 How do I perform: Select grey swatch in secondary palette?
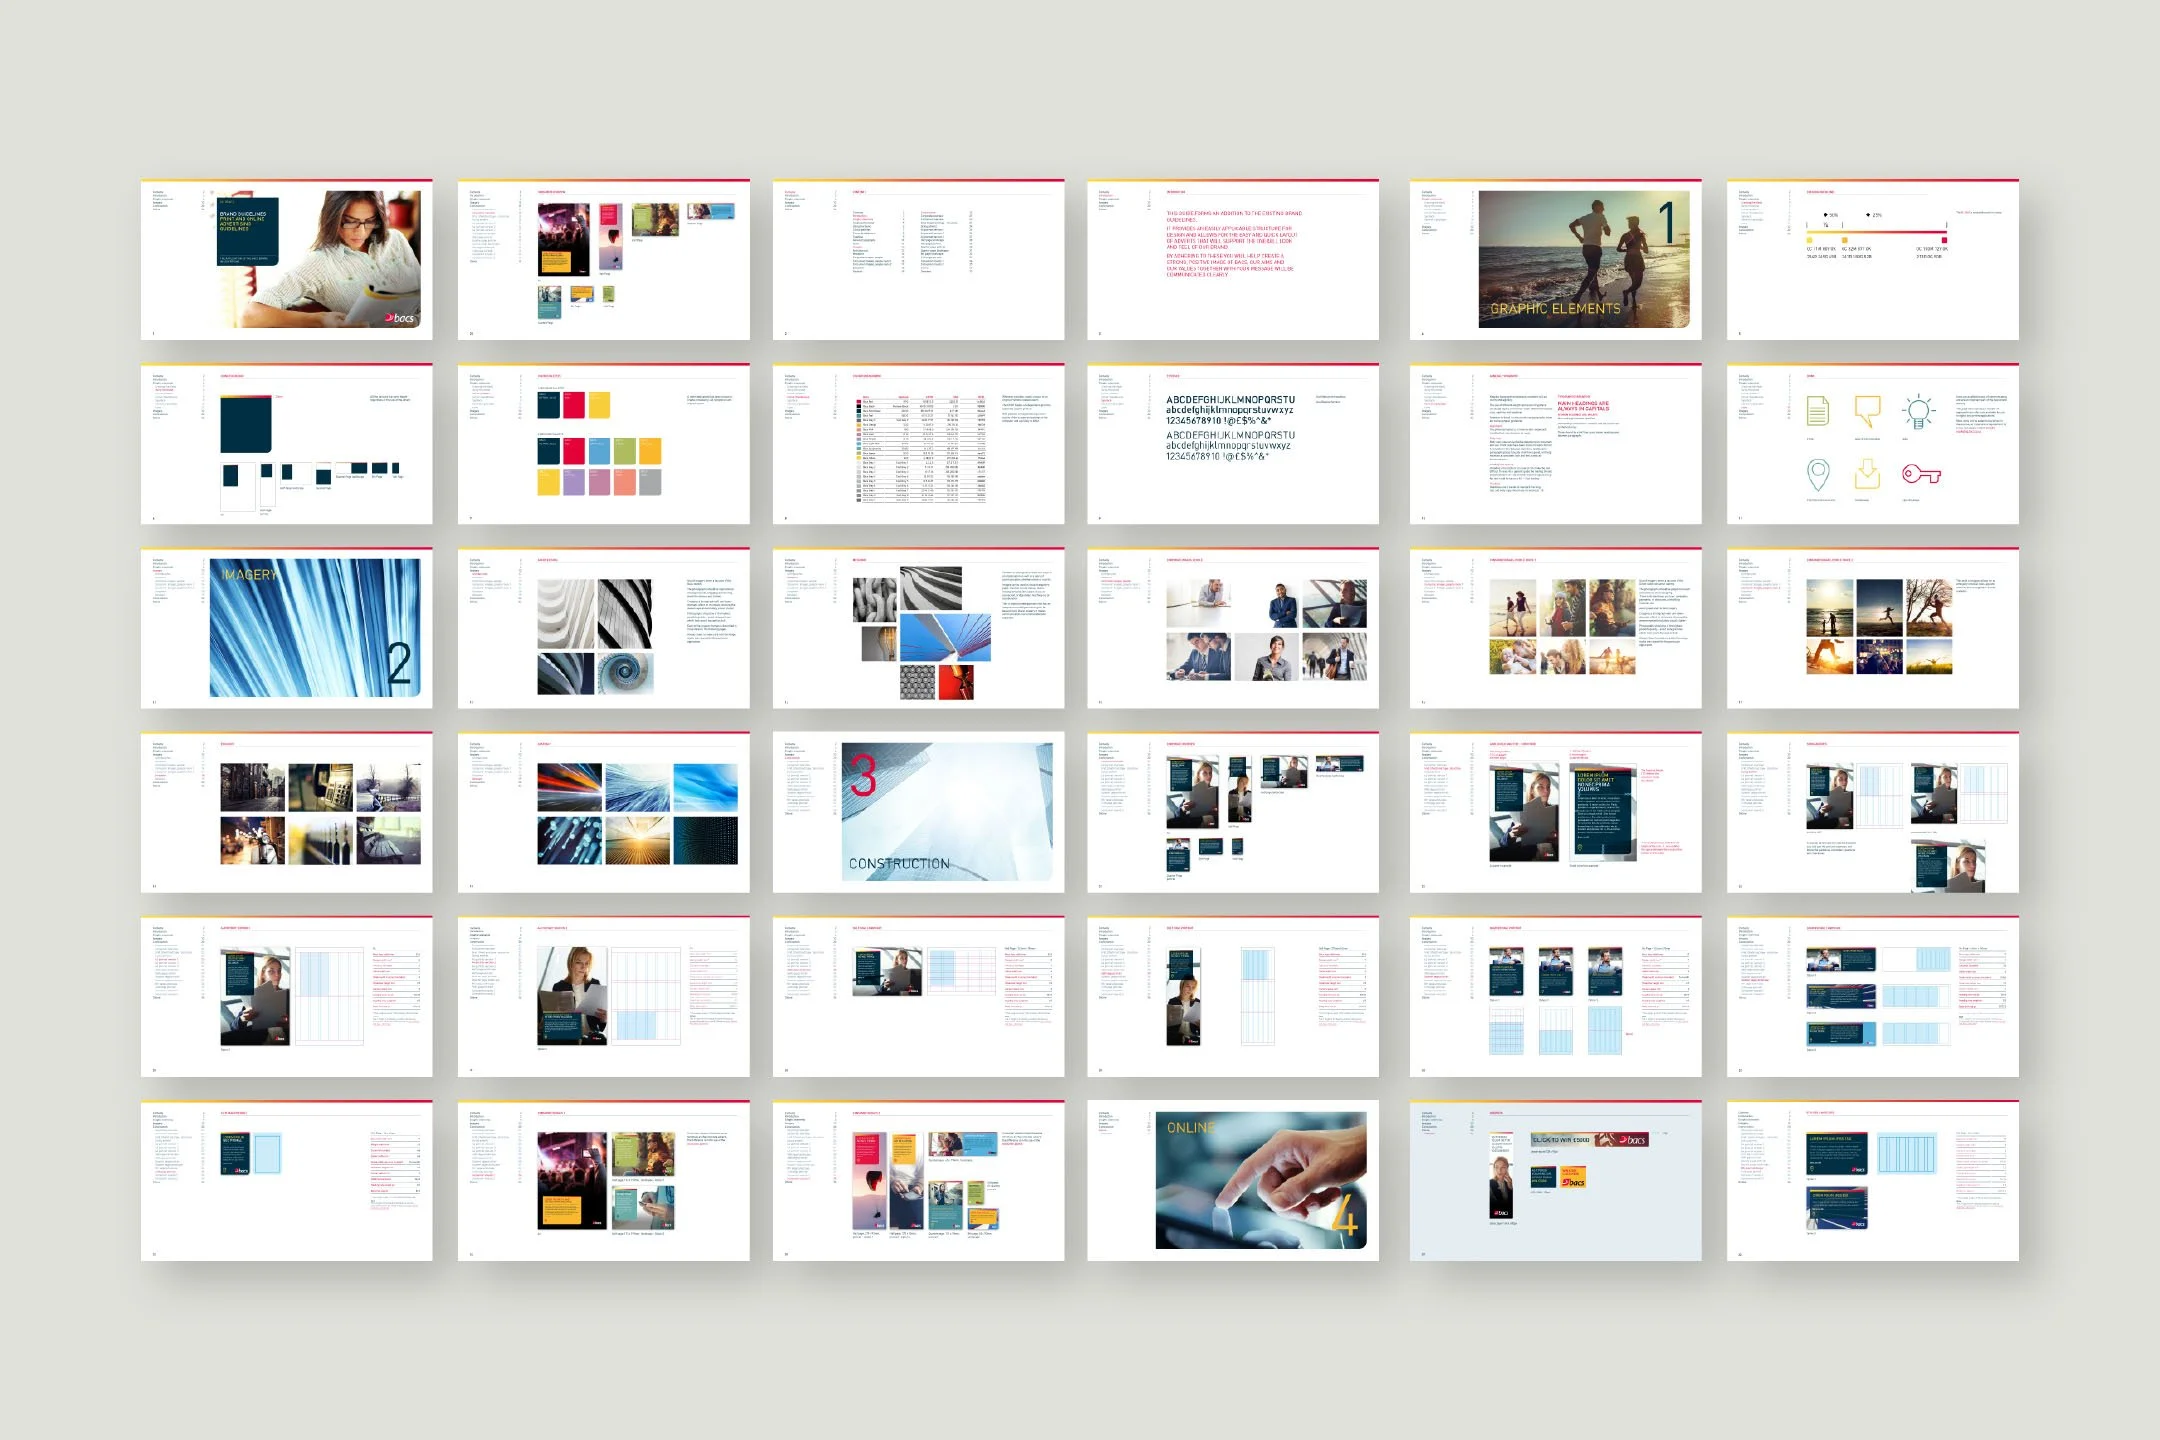click(x=650, y=482)
